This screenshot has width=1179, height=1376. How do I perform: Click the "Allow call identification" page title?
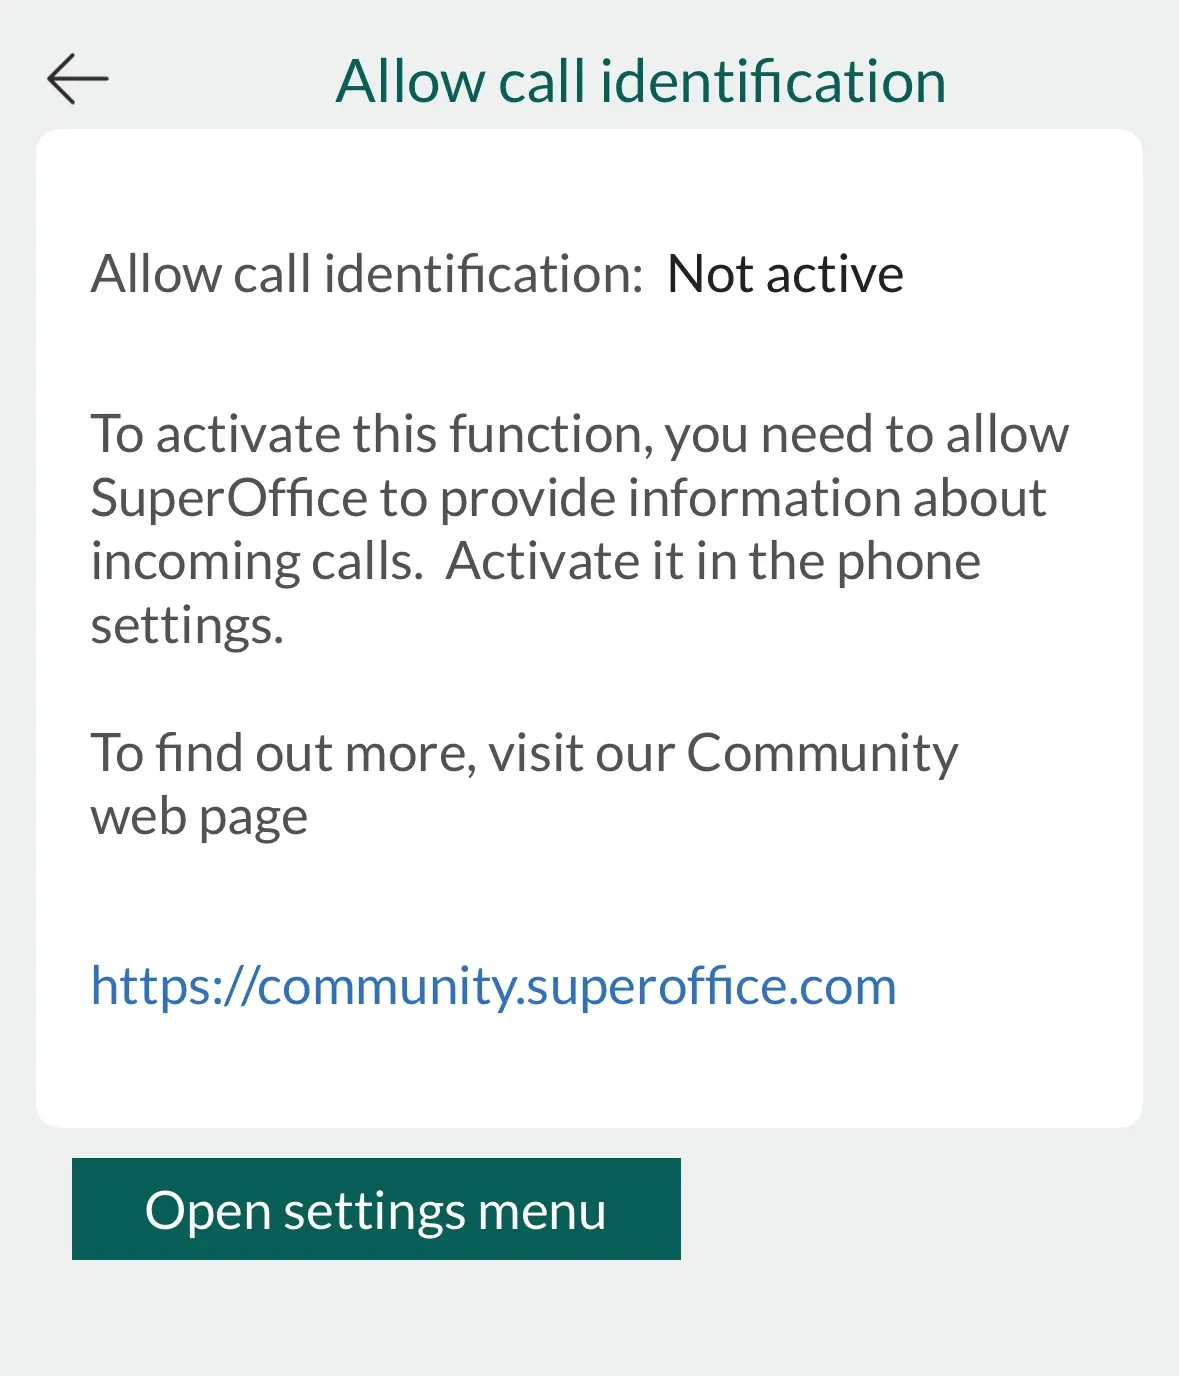(x=640, y=81)
